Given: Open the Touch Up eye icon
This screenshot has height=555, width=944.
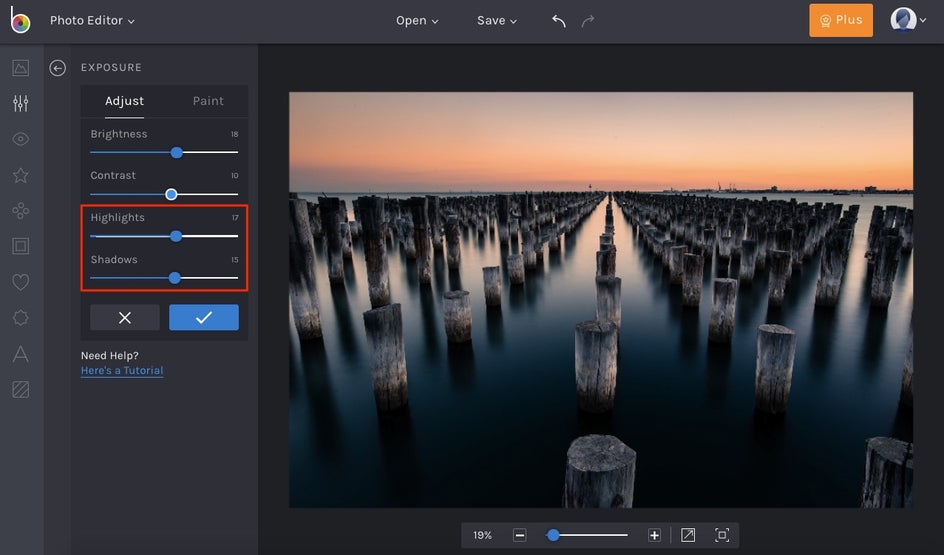Looking at the screenshot, I should [21, 139].
